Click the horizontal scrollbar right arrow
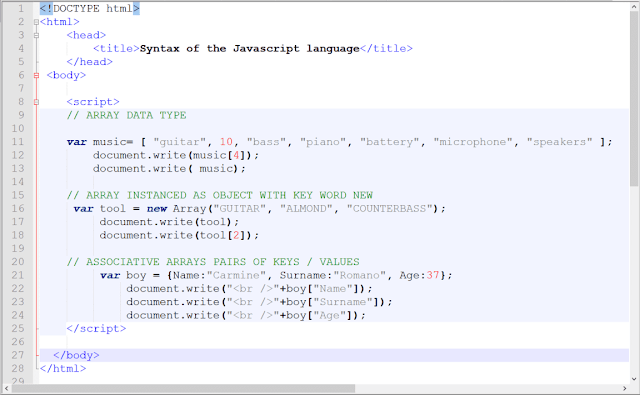The width and height of the screenshot is (640, 395). click(x=624, y=388)
